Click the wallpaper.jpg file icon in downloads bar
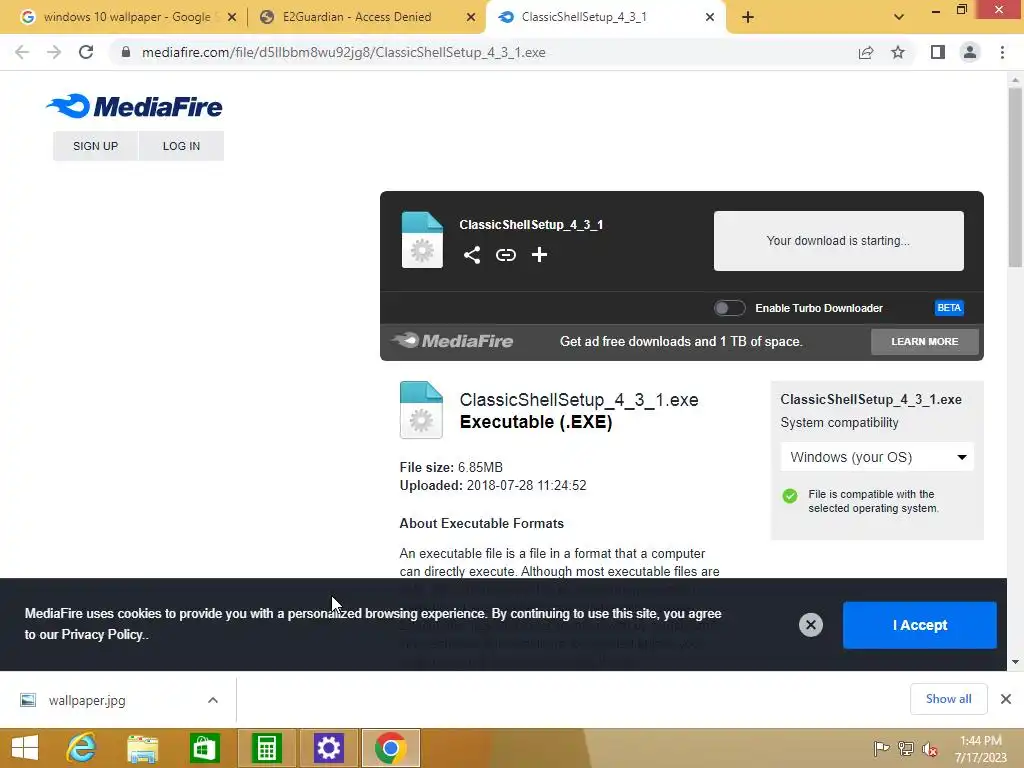This screenshot has height=768, width=1024. point(28,700)
